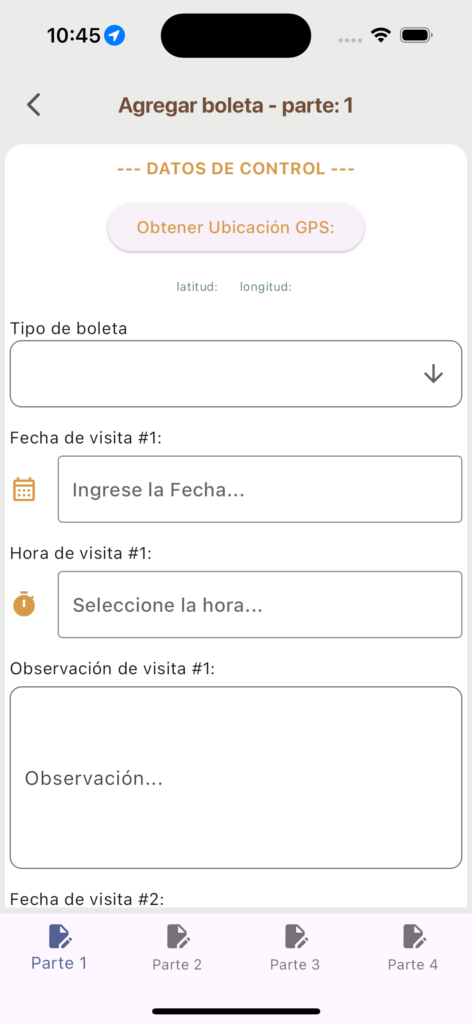Open the Tipo de boleta dropdown
This screenshot has width=472, height=1024.
click(236, 374)
